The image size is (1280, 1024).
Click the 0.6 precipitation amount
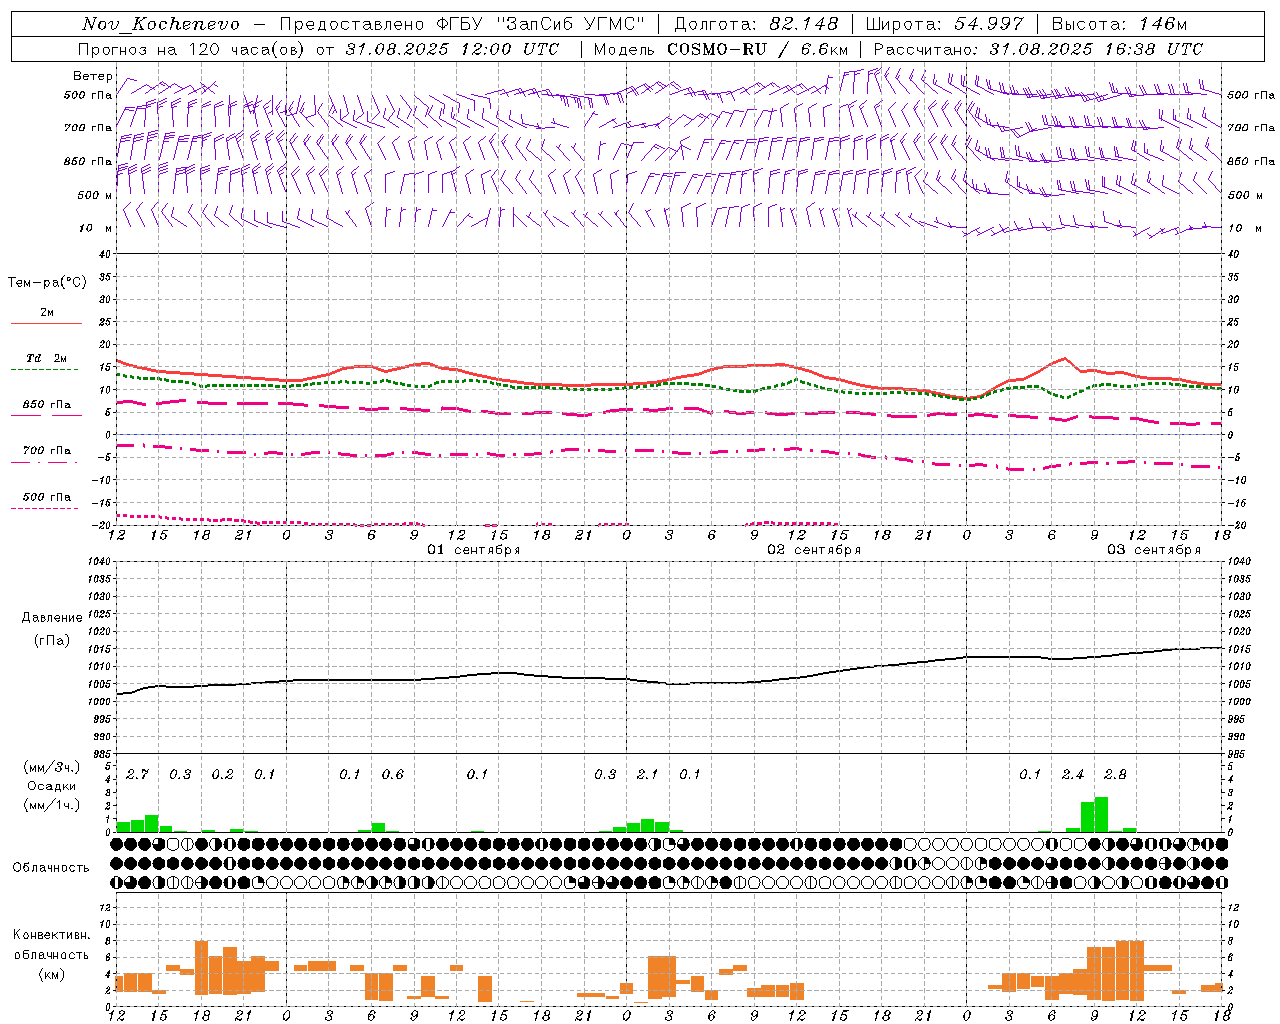point(392,775)
